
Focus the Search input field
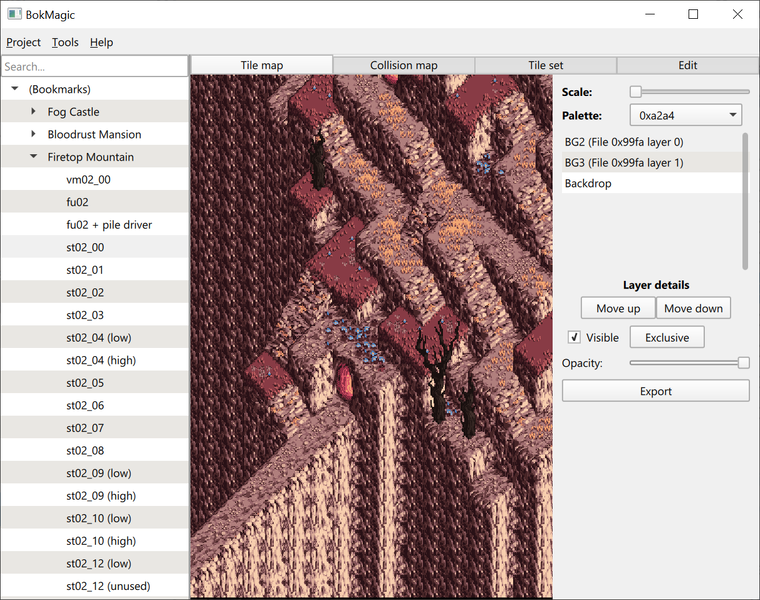(x=95, y=66)
